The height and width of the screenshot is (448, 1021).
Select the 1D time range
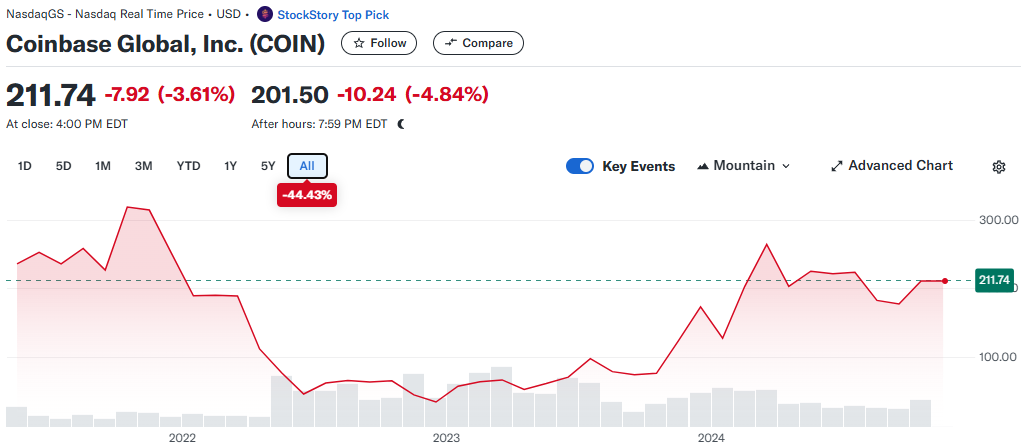coord(25,166)
